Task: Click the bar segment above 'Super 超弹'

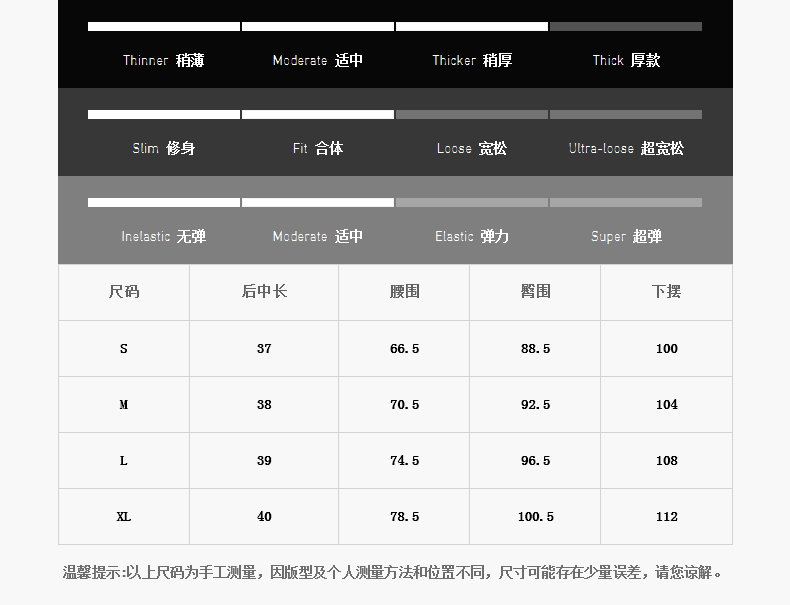Action: [625, 202]
